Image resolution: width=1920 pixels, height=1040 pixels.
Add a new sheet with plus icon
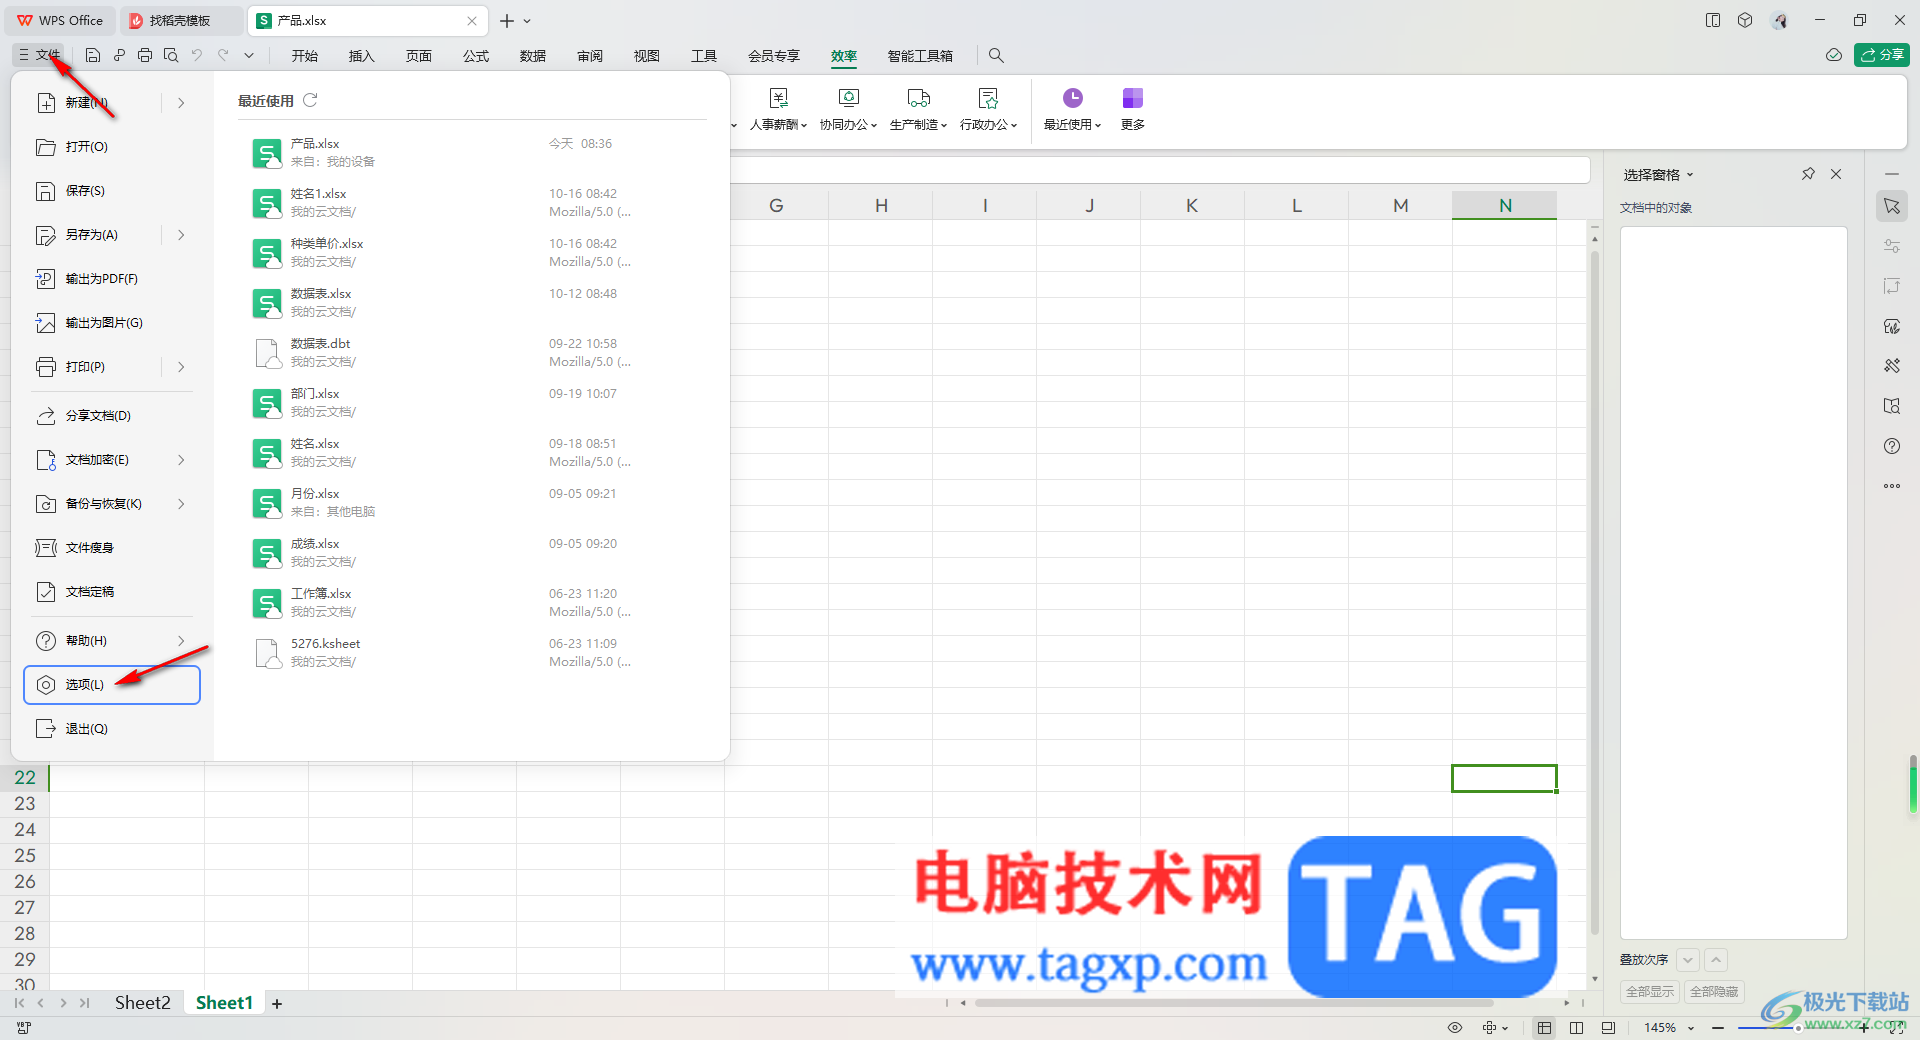(277, 1004)
